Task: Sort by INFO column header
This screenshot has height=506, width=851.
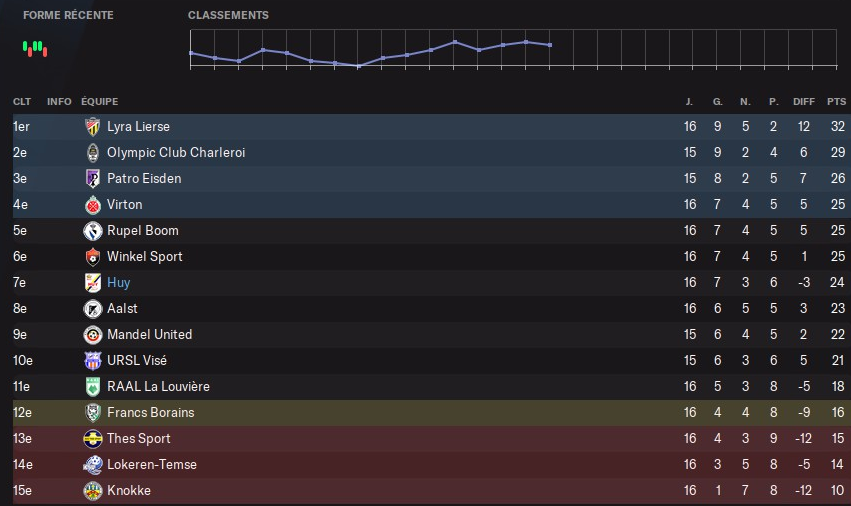Action: pos(59,102)
